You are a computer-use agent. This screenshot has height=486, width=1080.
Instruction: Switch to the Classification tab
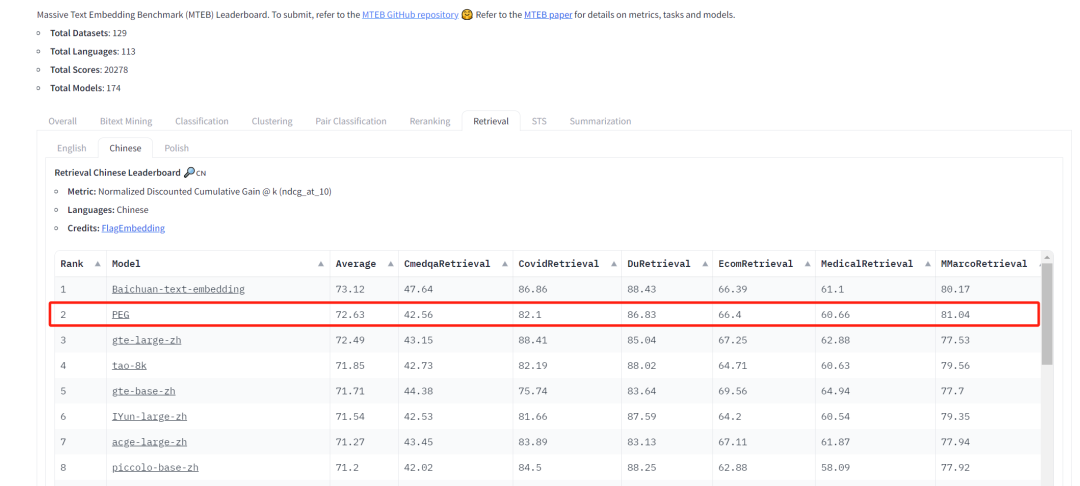(202, 121)
